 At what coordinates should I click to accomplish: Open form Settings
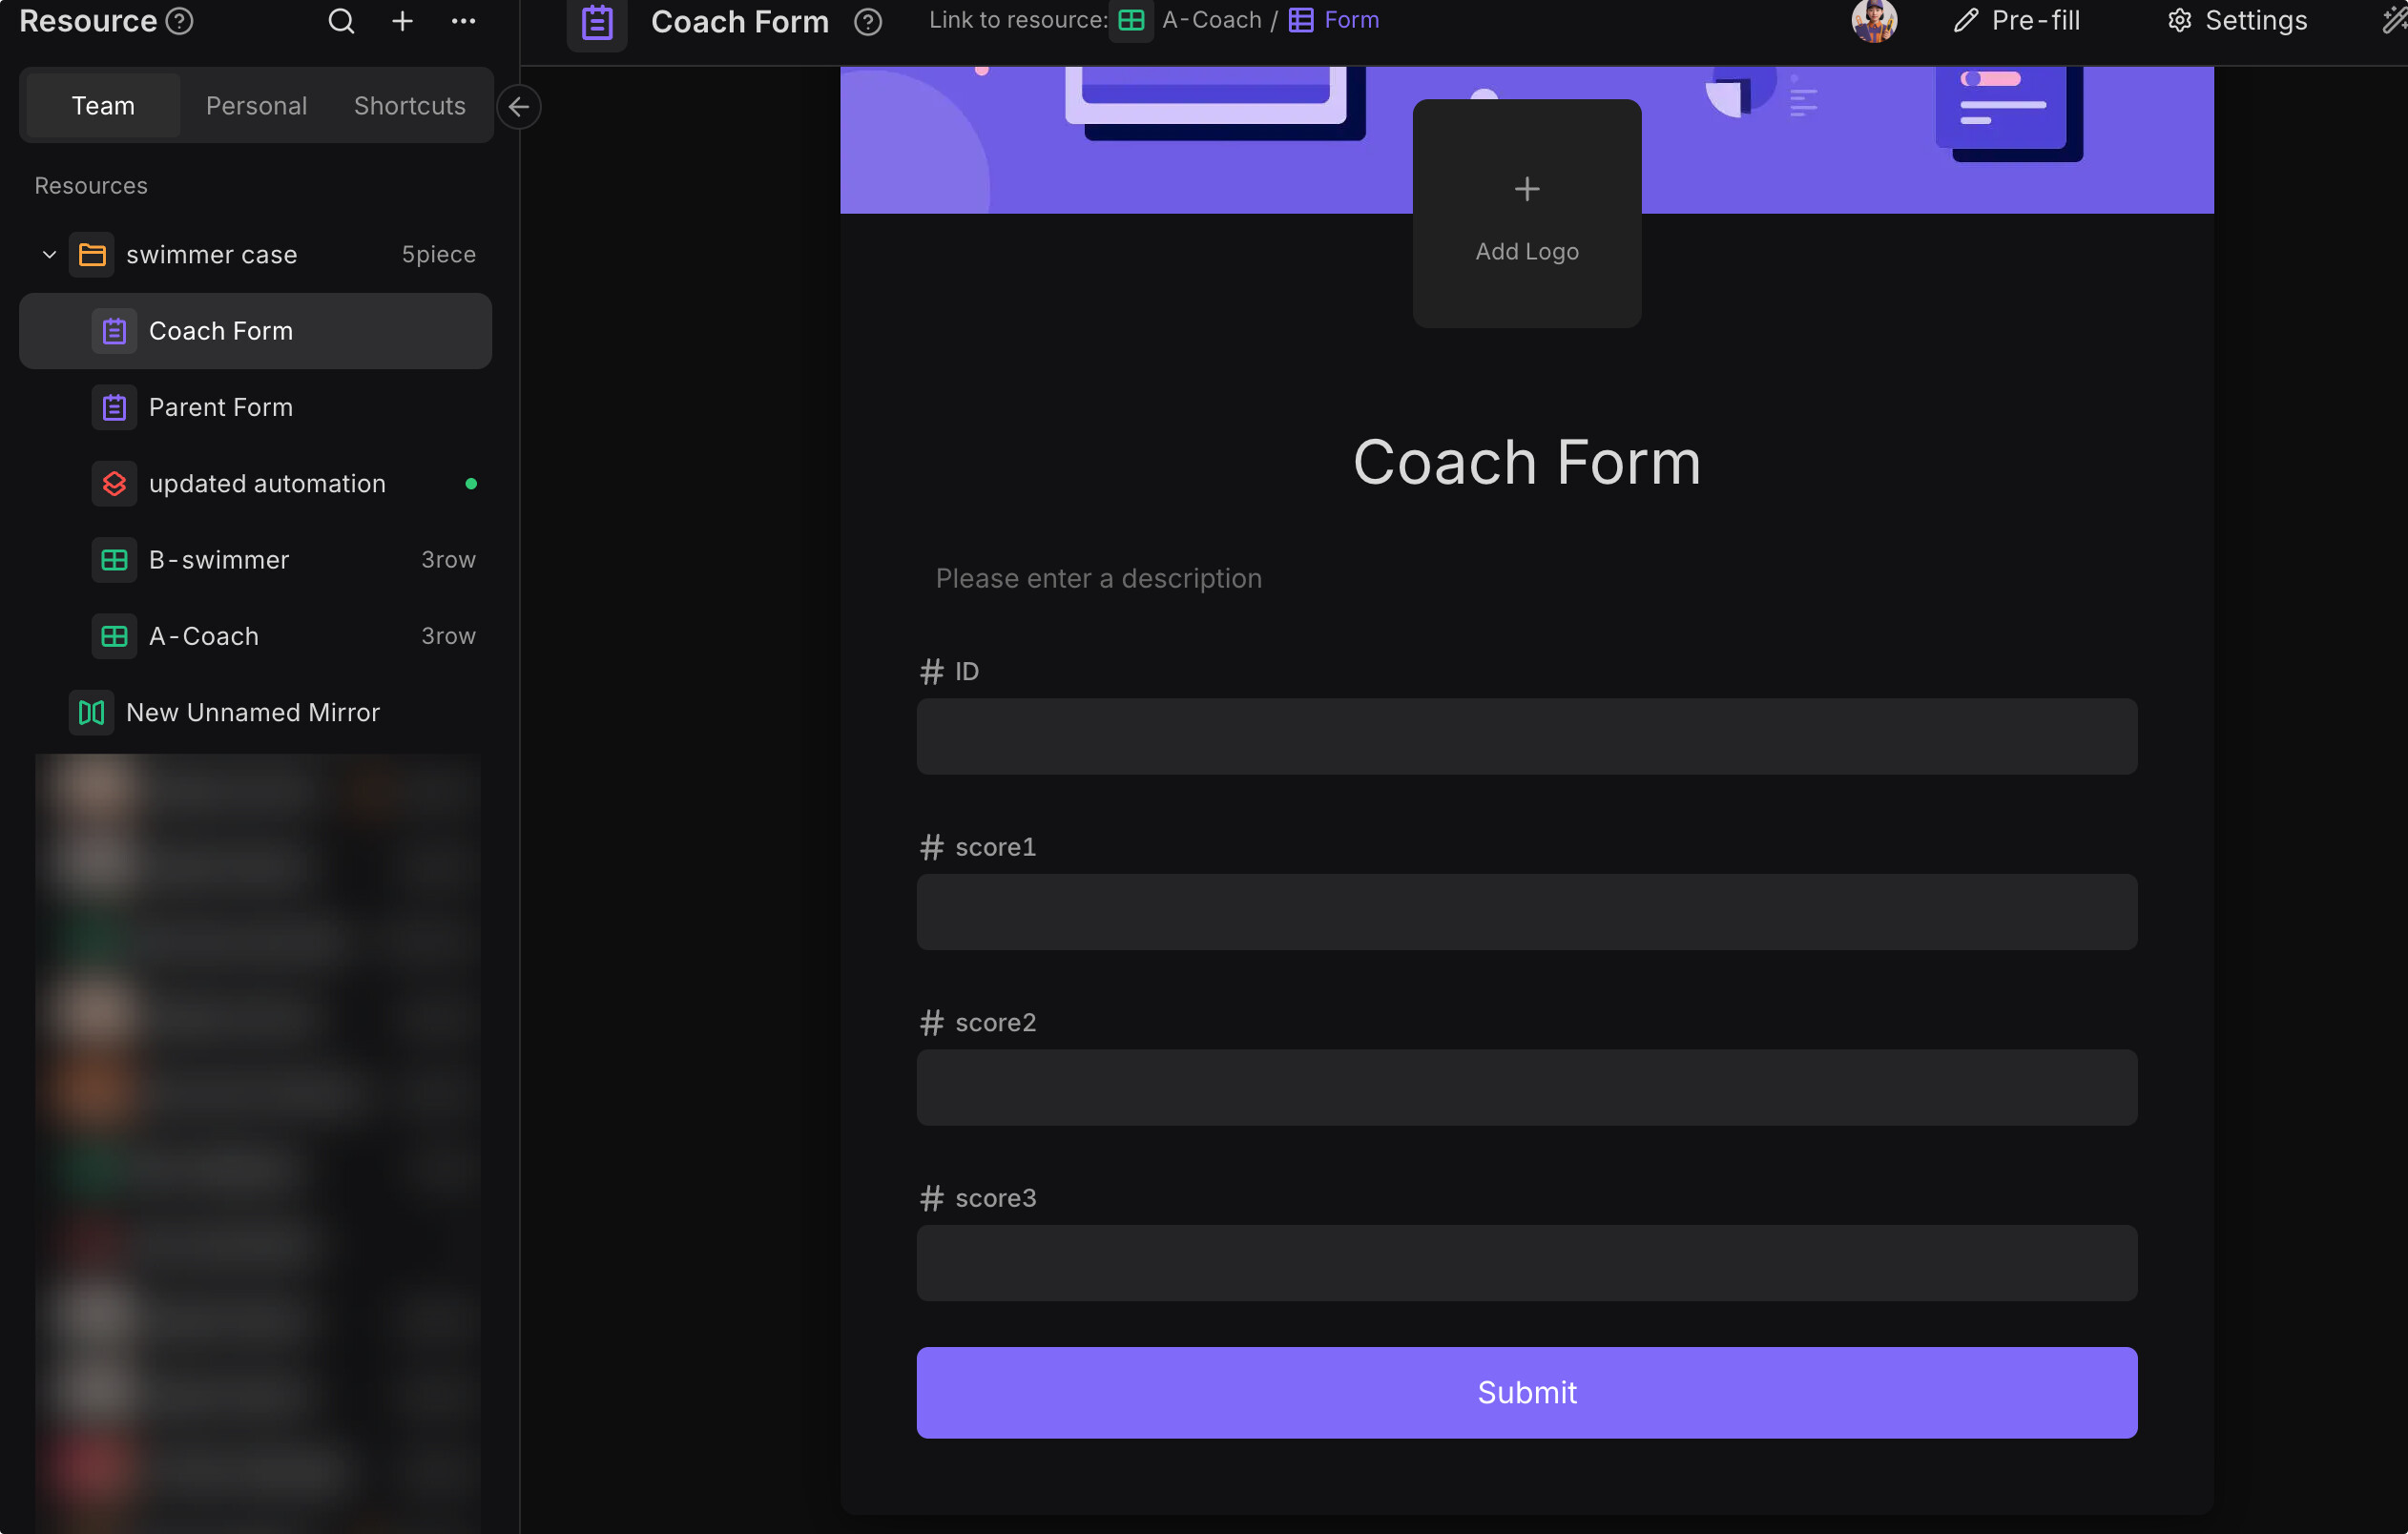coord(2238,21)
